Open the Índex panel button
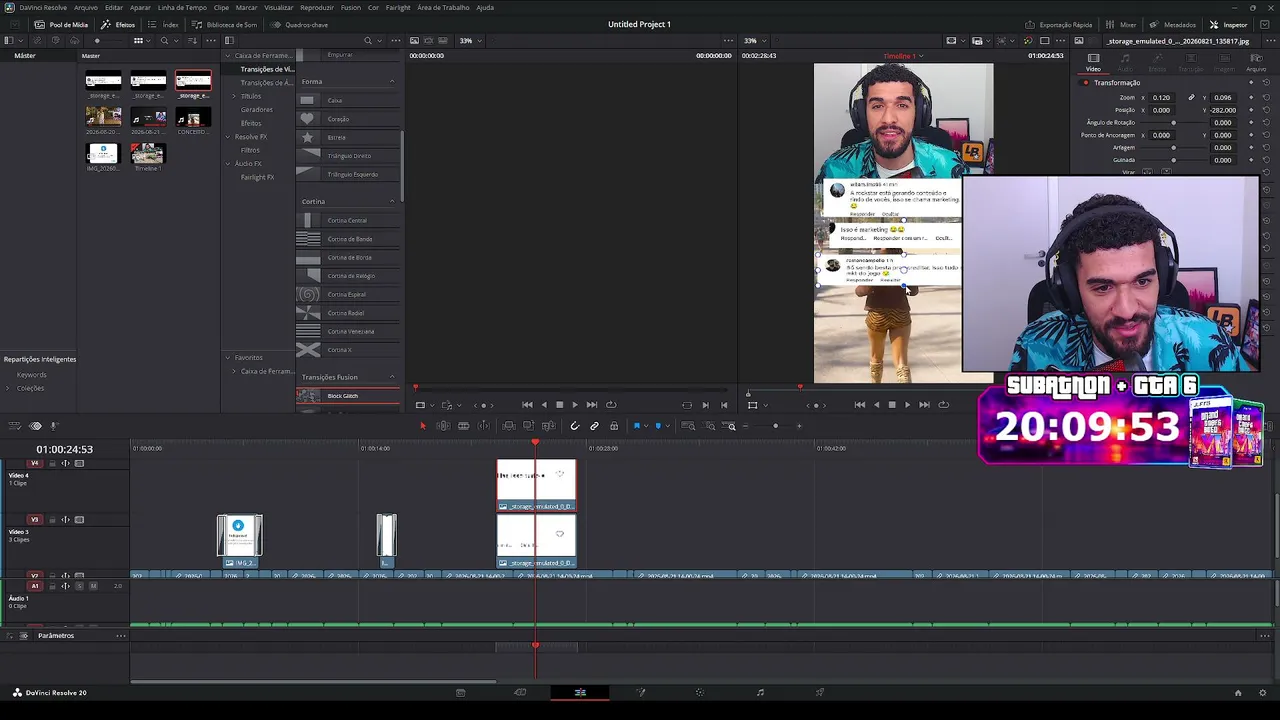Screen dimensions: 1280x720 (x=164, y=24)
